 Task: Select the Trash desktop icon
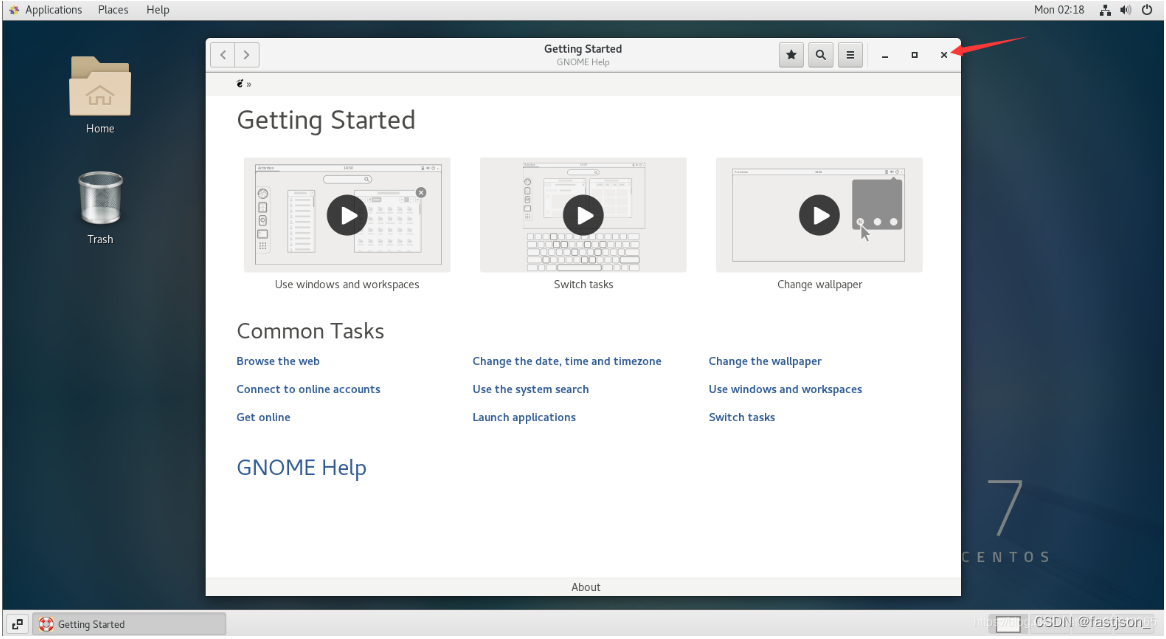[x=100, y=208]
